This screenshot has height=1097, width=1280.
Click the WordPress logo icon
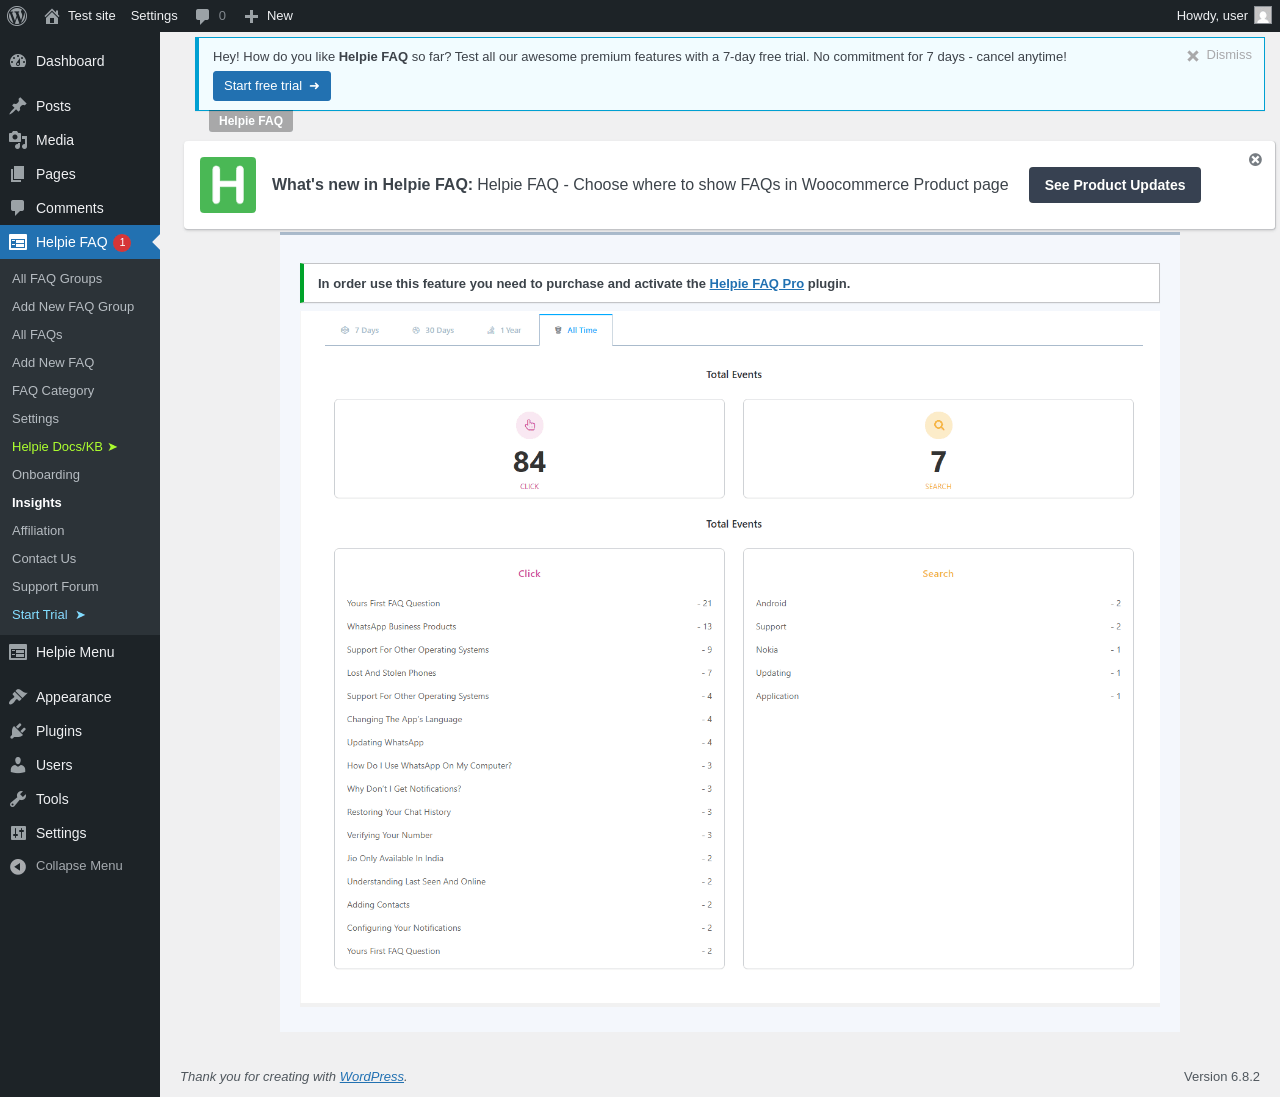16,16
